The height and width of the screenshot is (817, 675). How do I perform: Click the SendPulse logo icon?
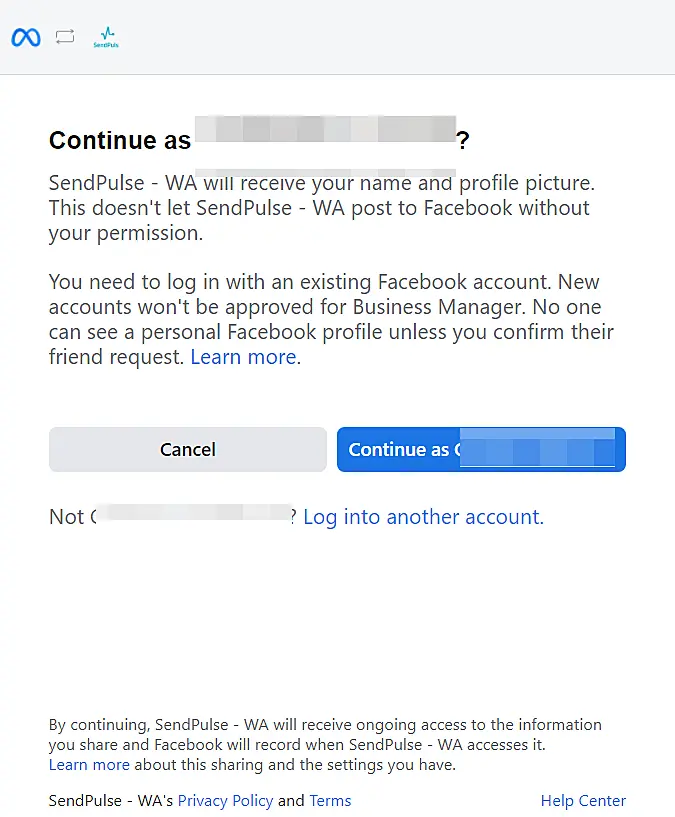click(x=105, y=38)
